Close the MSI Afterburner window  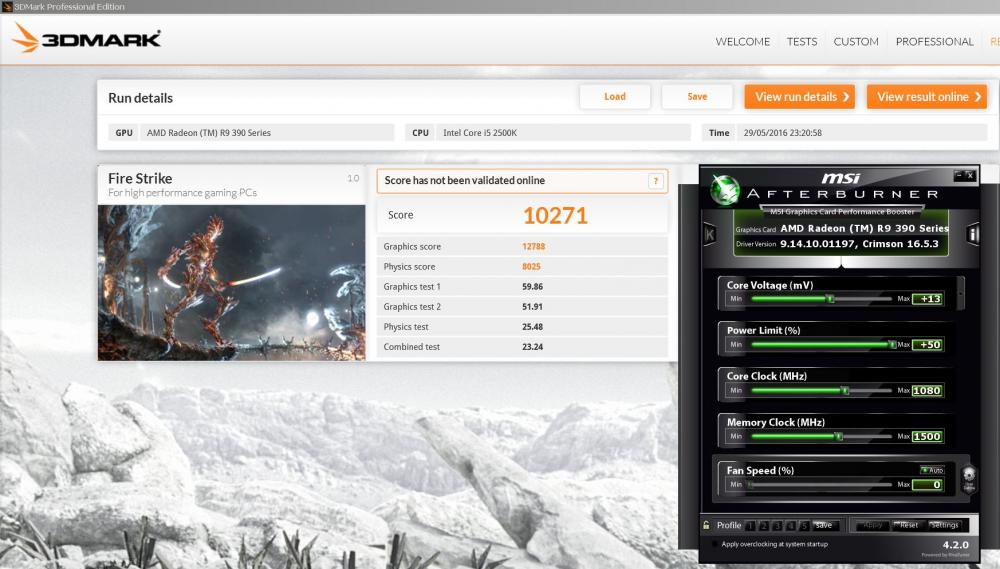(x=969, y=175)
